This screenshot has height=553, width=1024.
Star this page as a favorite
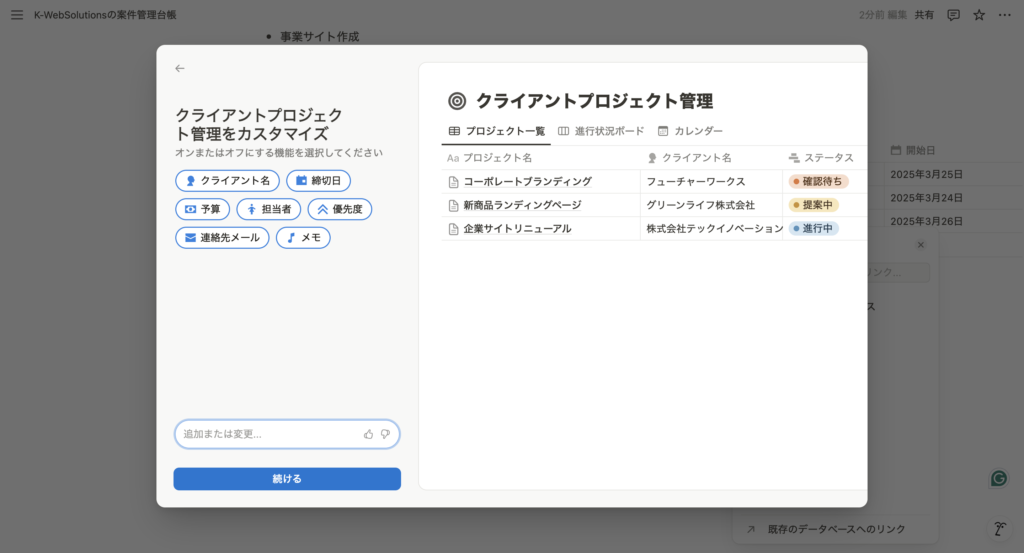coord(979,15)
